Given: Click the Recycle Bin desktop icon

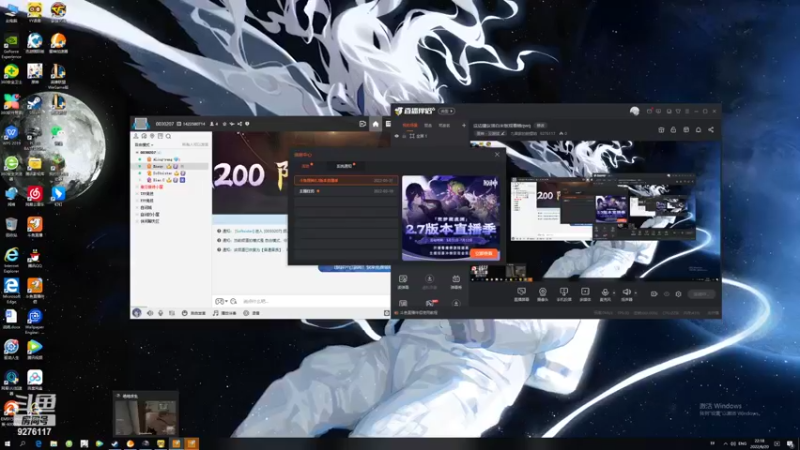Looking at the screenshot, I should 11,227.
